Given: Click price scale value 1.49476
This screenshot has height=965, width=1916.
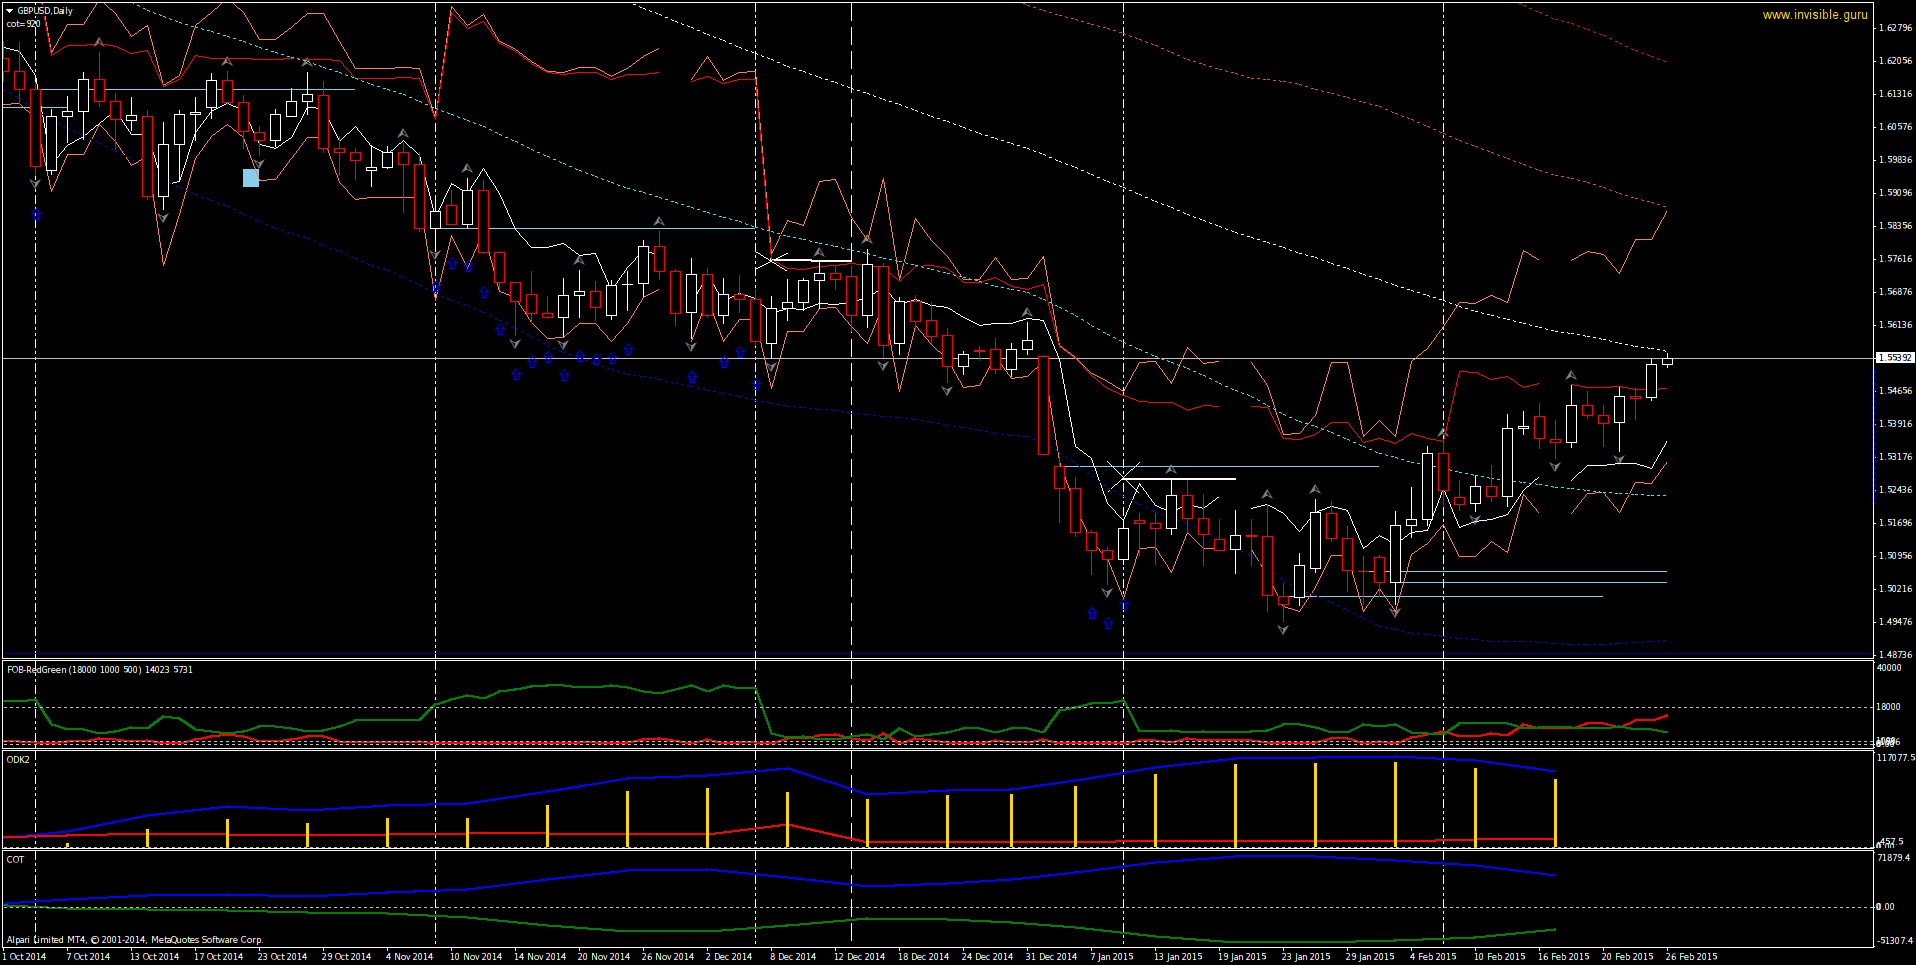Looking at the screenshot, I should (1896, 622).
